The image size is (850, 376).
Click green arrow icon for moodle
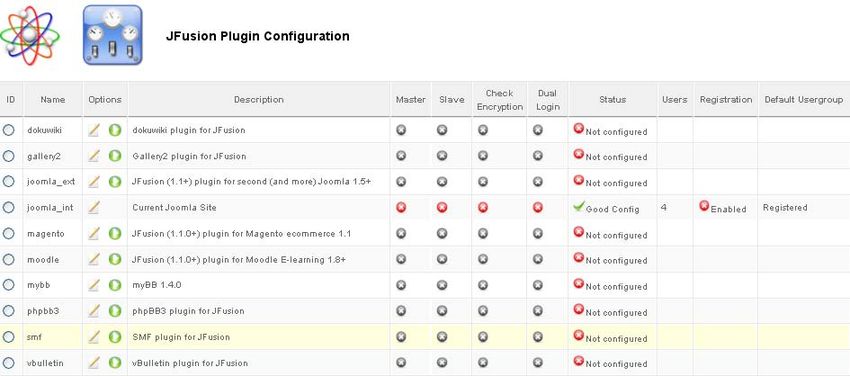[x=114, y=260]
